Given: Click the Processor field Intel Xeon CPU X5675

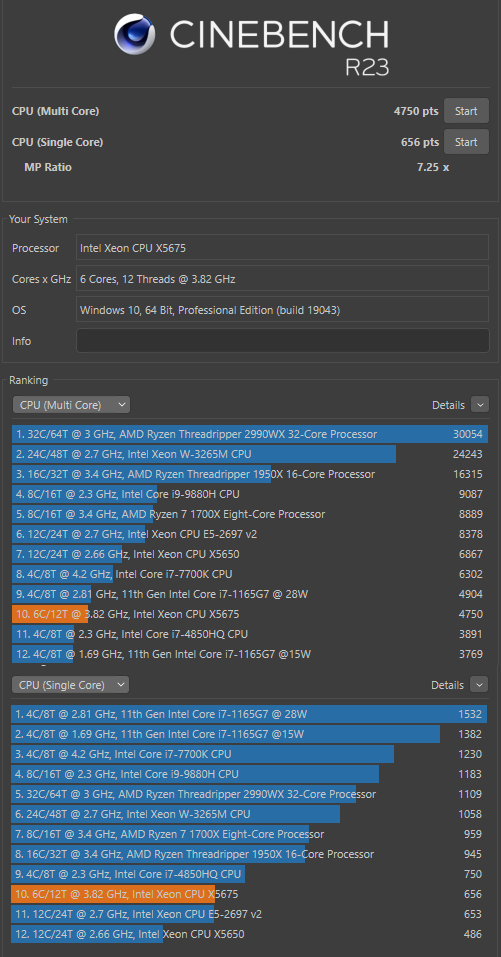Looking at the screenshot, I should click(x=283, y=247).
